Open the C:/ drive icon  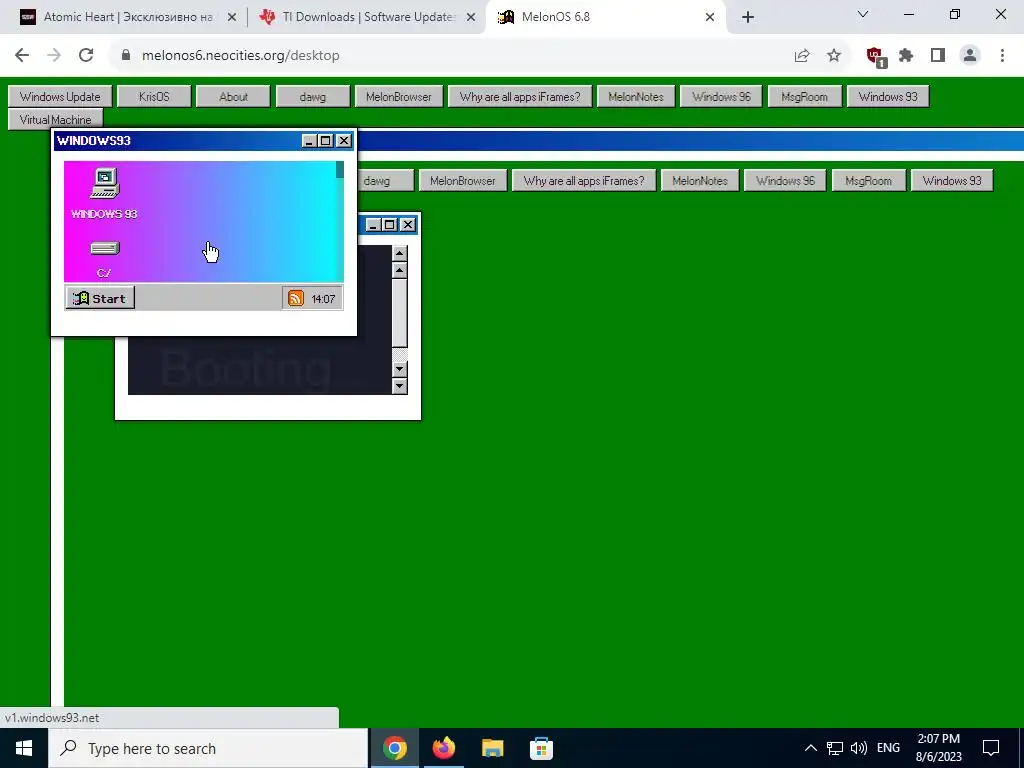click(104, 259)
